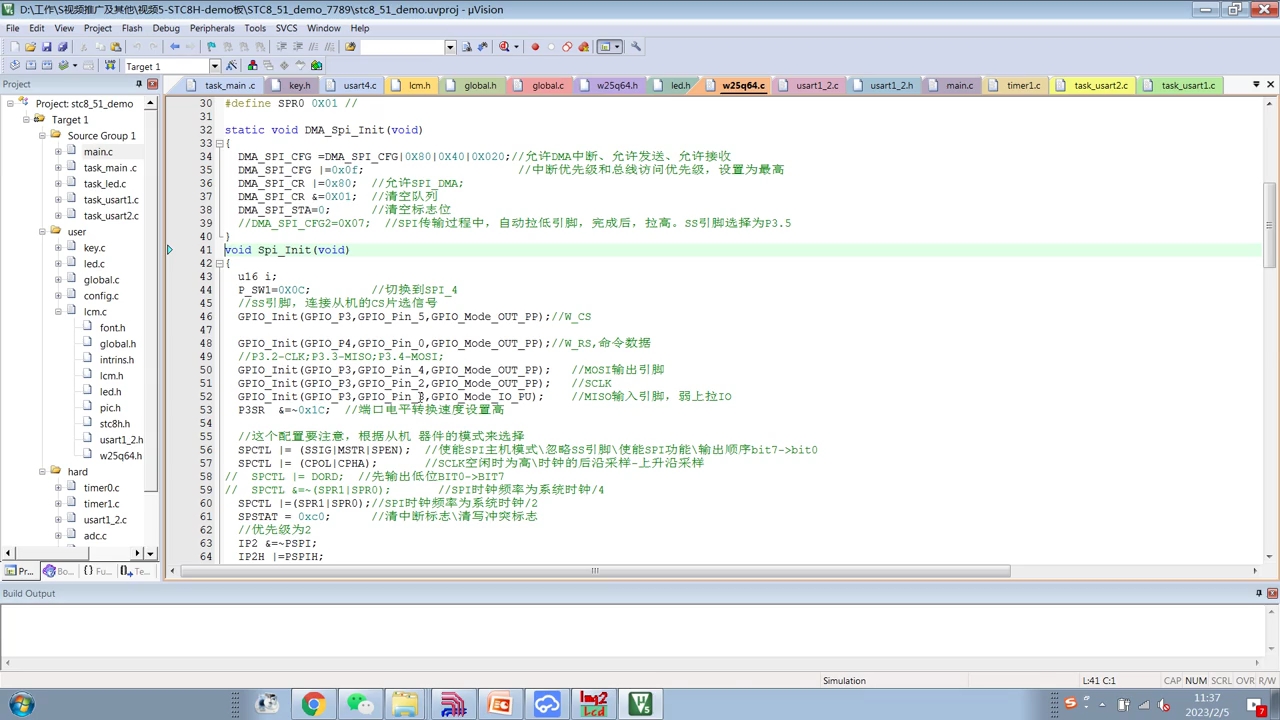Image resolution: width=1280 pixels, height=720 pixels.
Task: Collapse the user group in project tree
Action: click(x=42, y=231)
